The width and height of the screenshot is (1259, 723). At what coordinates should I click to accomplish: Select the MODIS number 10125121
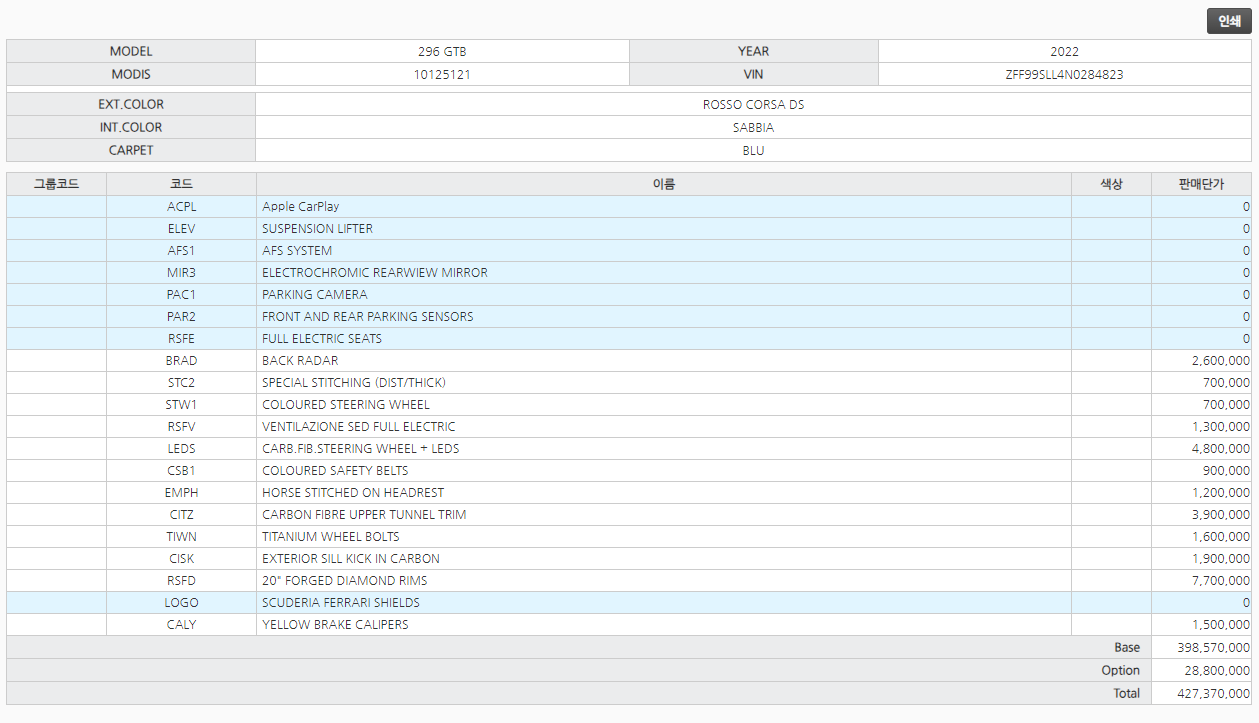tap(442, 74)
